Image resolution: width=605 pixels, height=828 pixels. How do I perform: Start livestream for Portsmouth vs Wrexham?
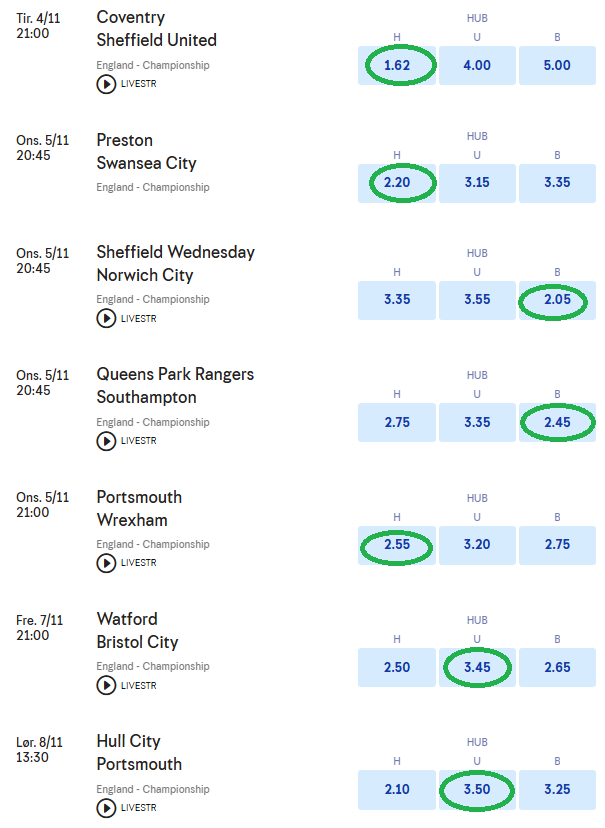[x=106, y=563]
